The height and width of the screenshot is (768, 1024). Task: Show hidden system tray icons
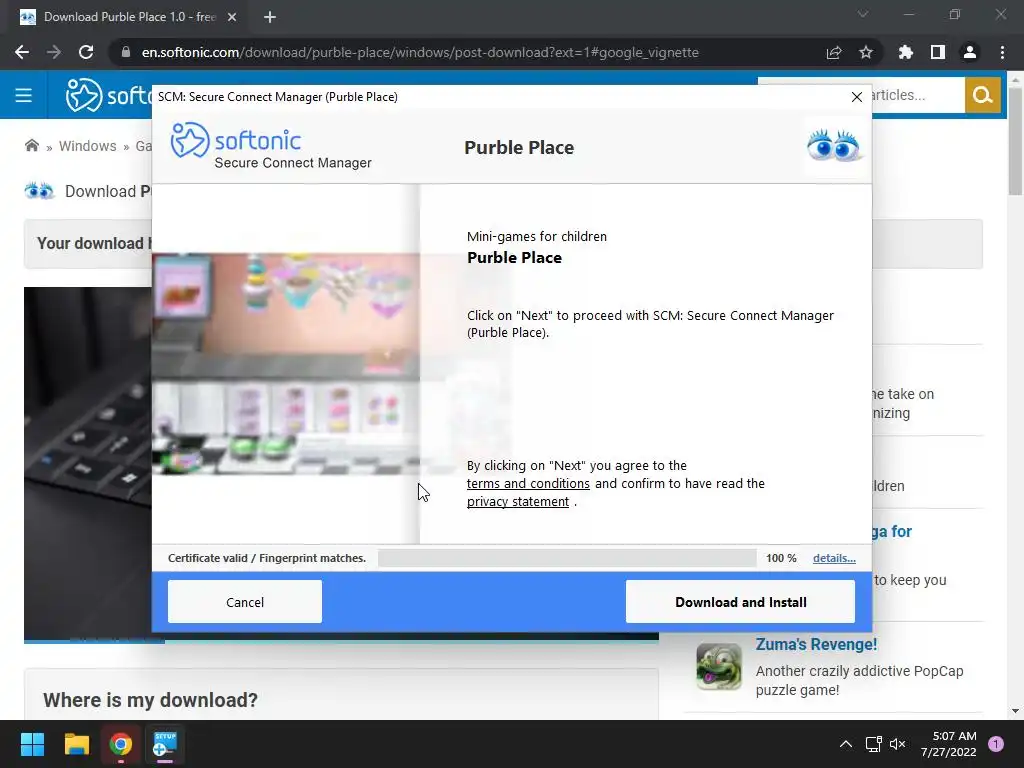(x=846, y=744)
